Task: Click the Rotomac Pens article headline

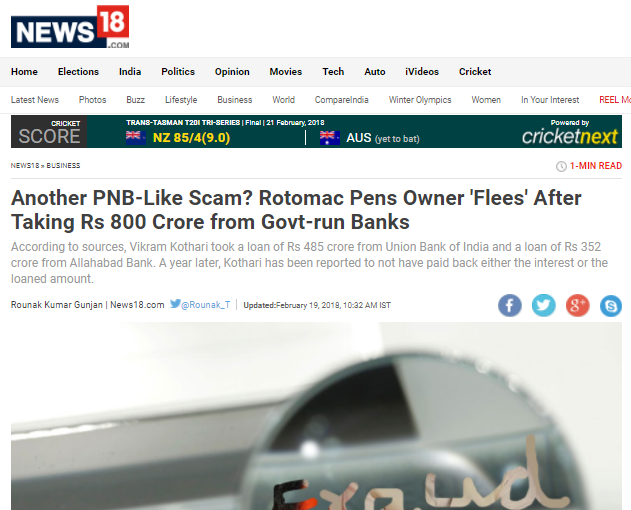Action: click(x=296, y=210)
